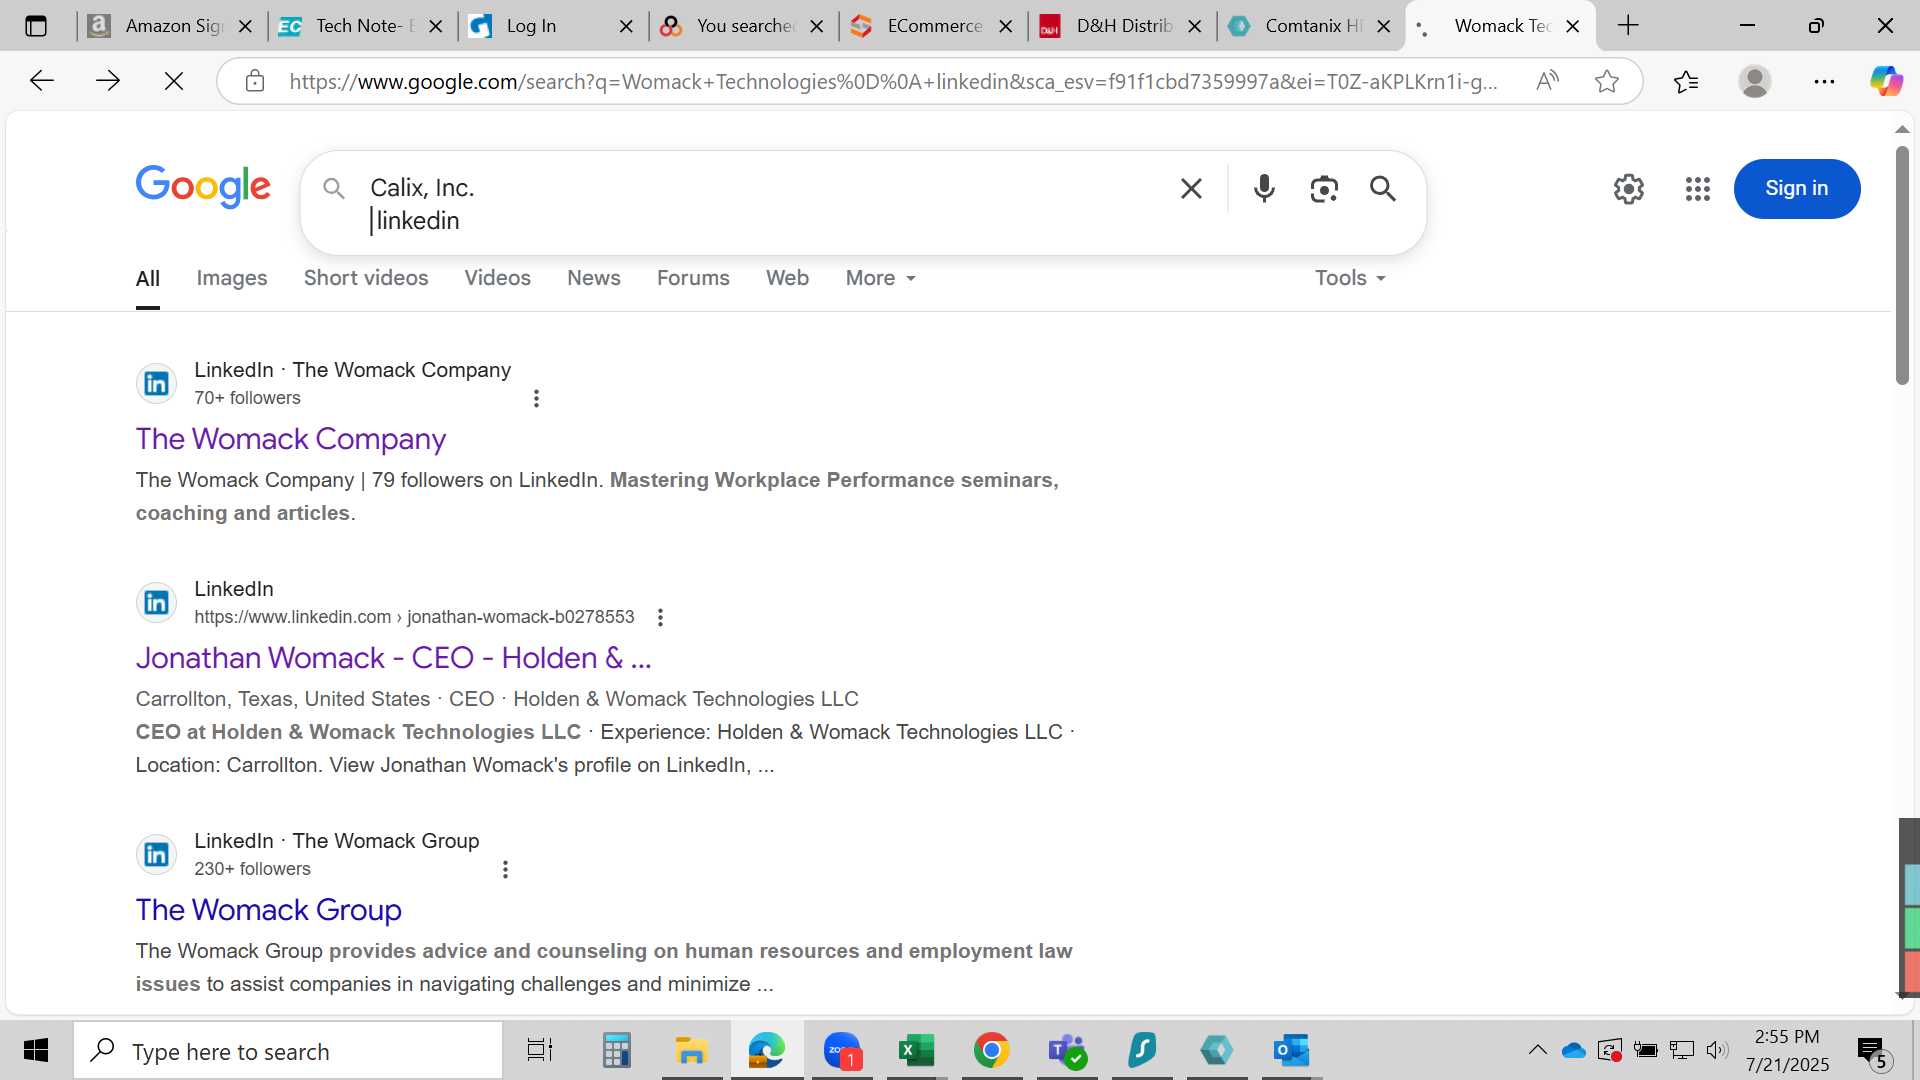Open tab actions menu button

click(36, 26)
